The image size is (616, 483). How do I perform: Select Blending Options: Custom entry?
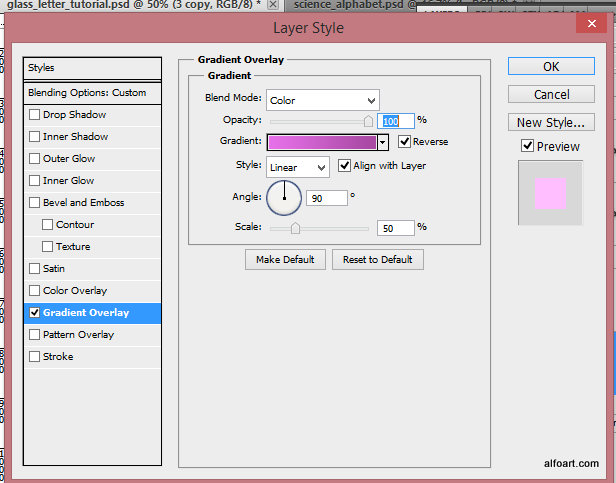coord(92,93)
